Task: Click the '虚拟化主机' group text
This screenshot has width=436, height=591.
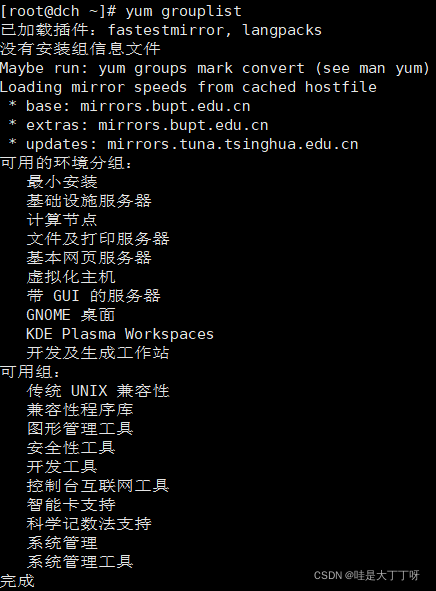Action: coord(71,277)
